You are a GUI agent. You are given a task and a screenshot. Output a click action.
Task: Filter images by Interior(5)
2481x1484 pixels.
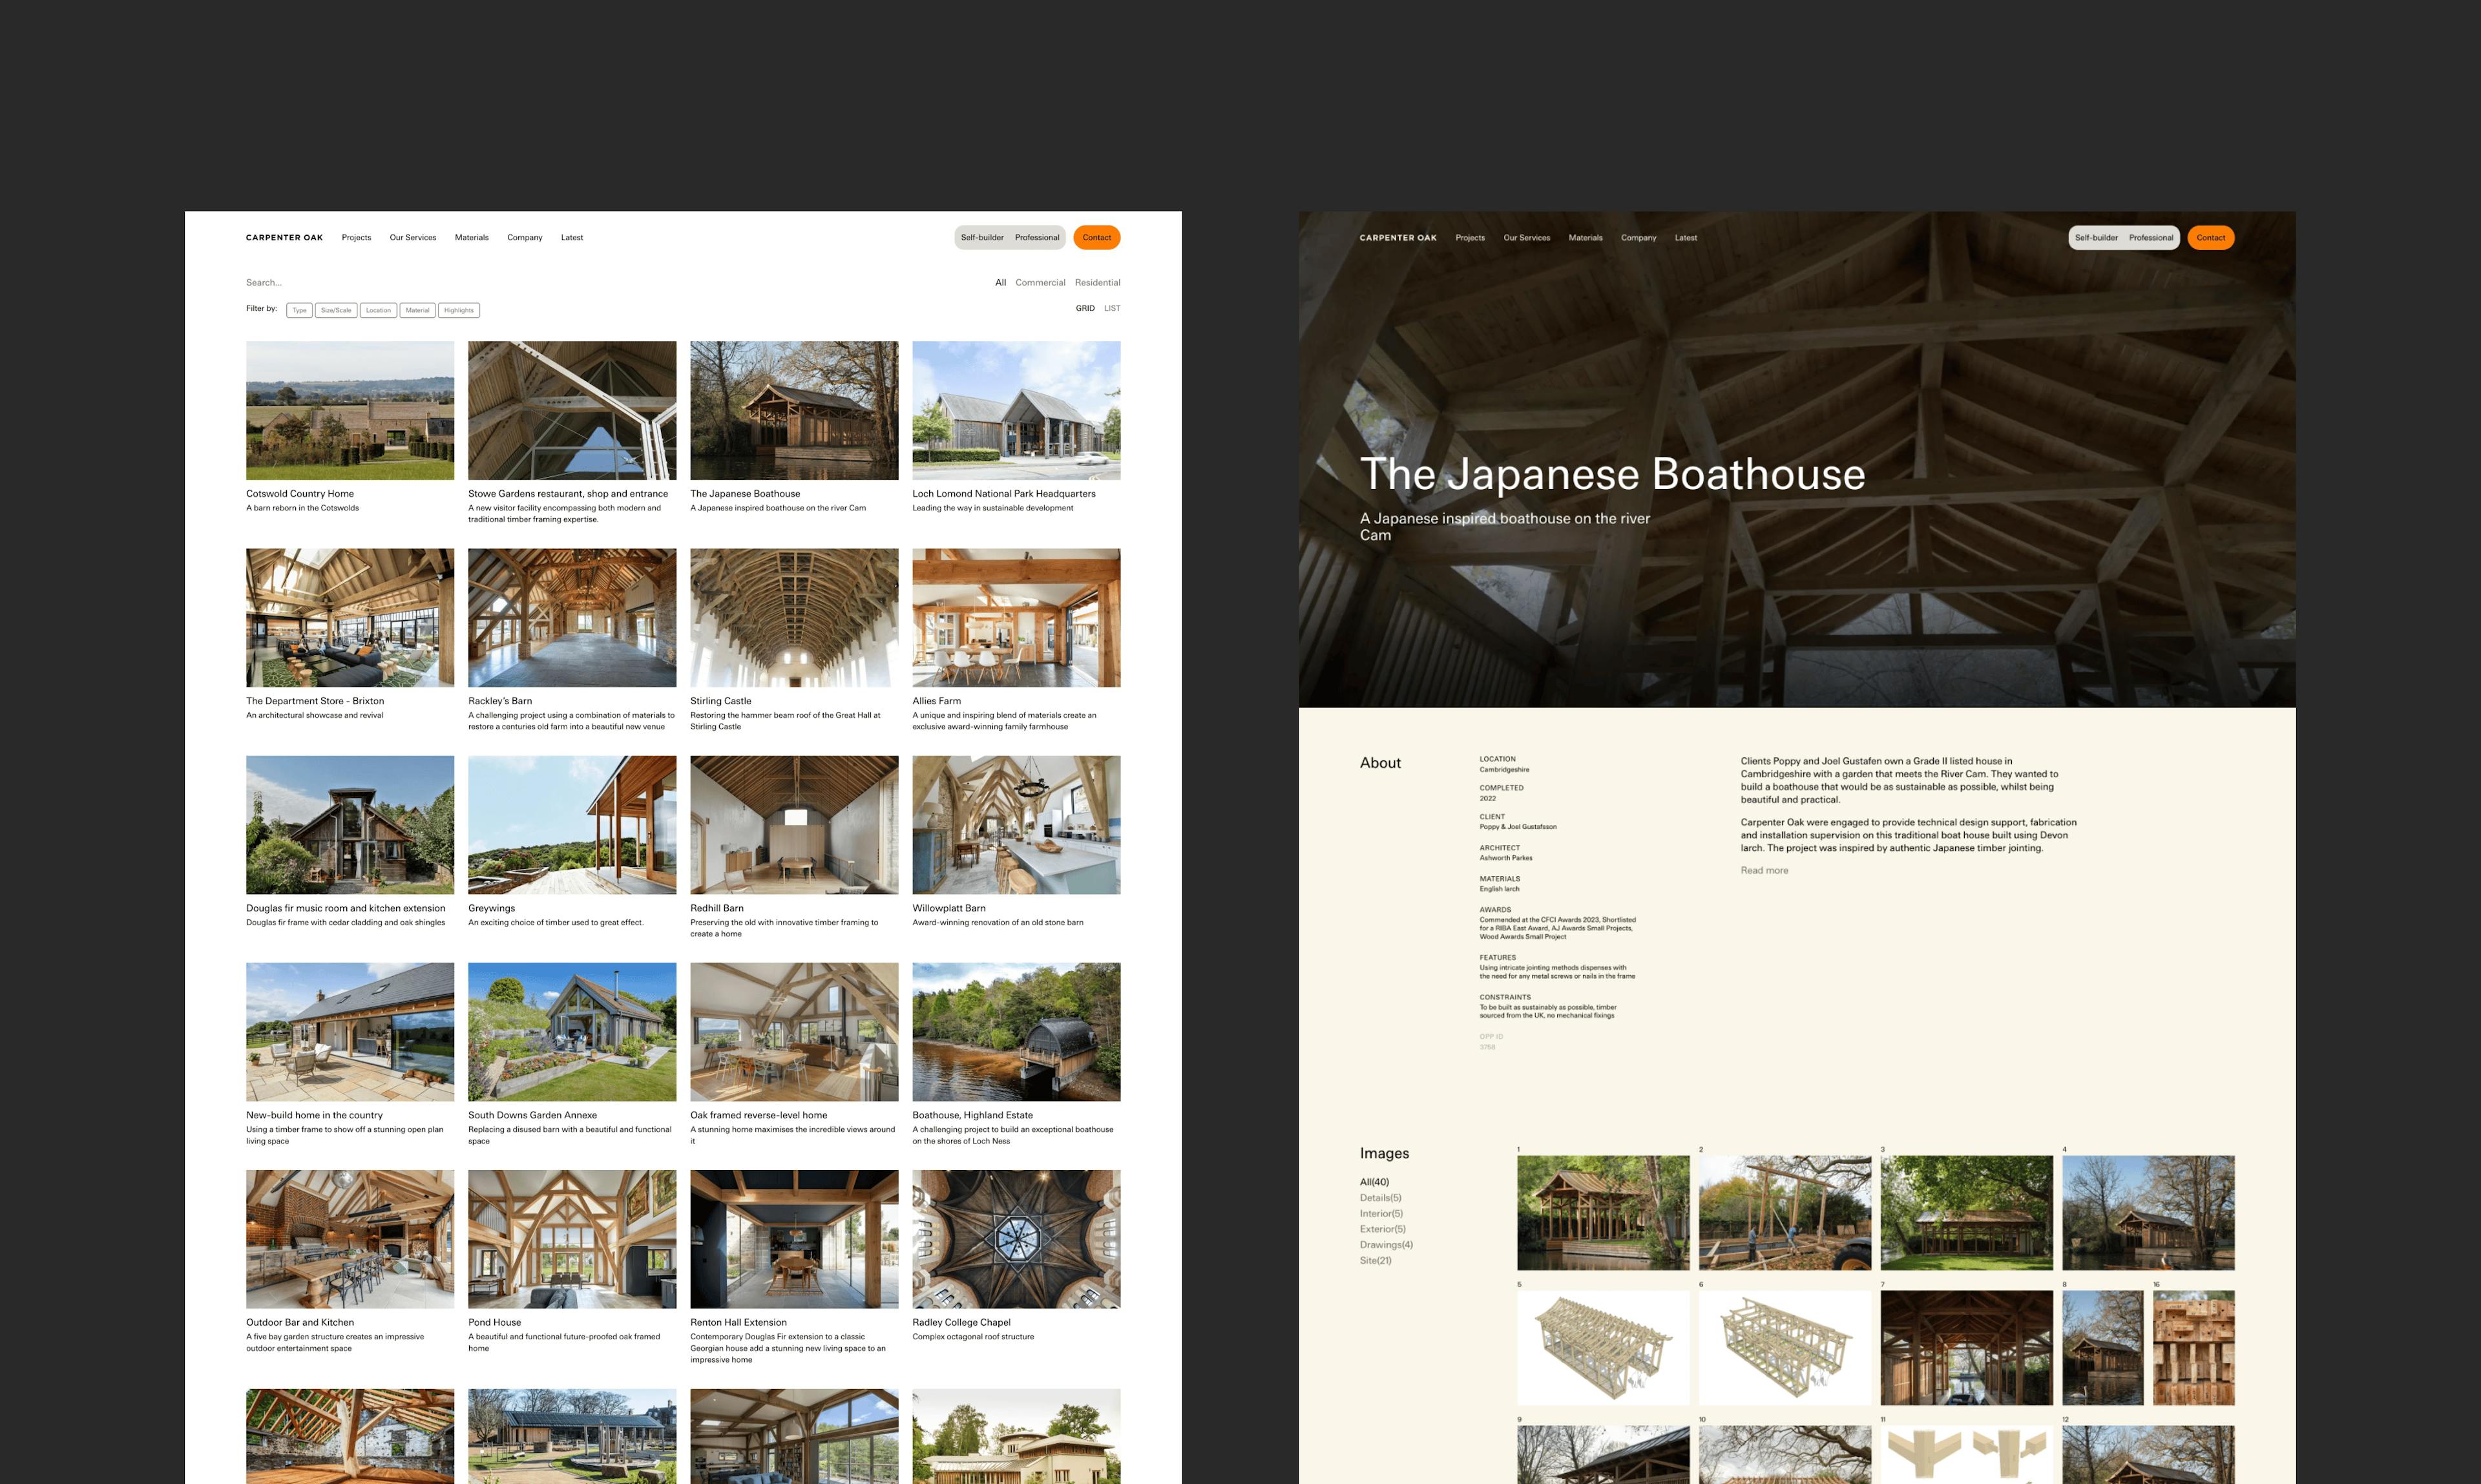[x=1381, y=1213]
